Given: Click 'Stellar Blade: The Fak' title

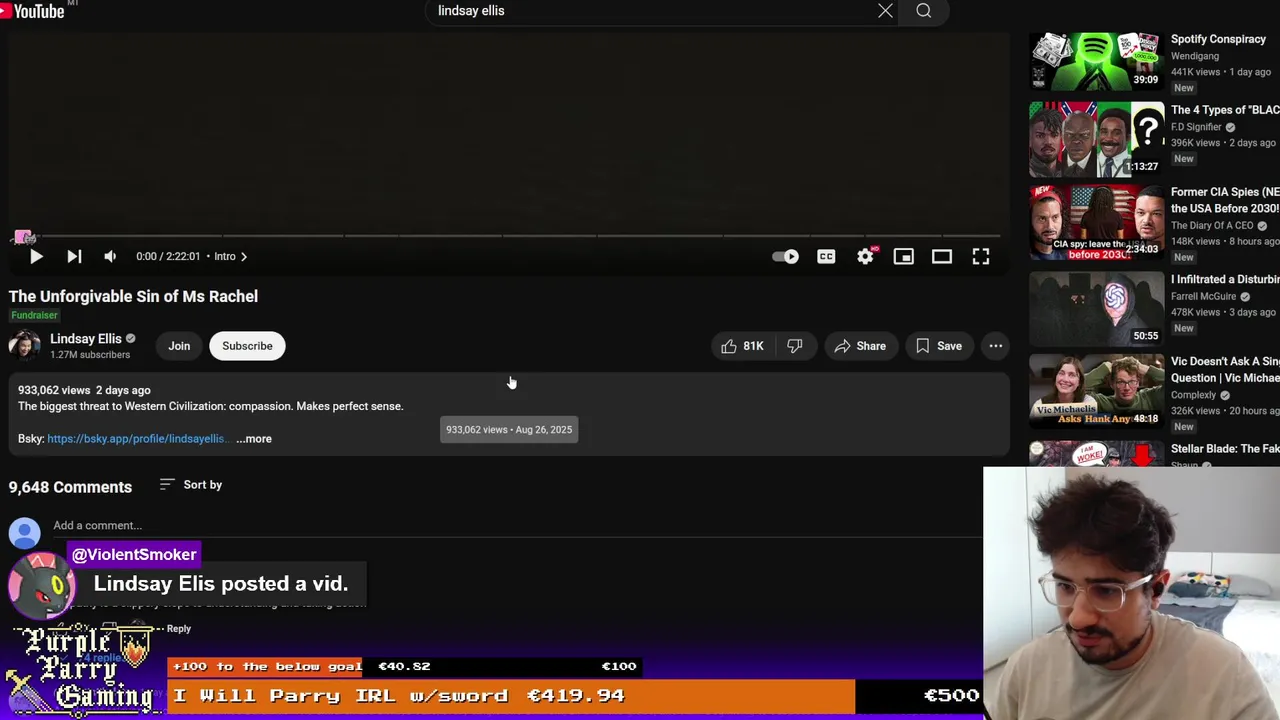Looking at the screenshot, I should click(x=1225, y=449).
